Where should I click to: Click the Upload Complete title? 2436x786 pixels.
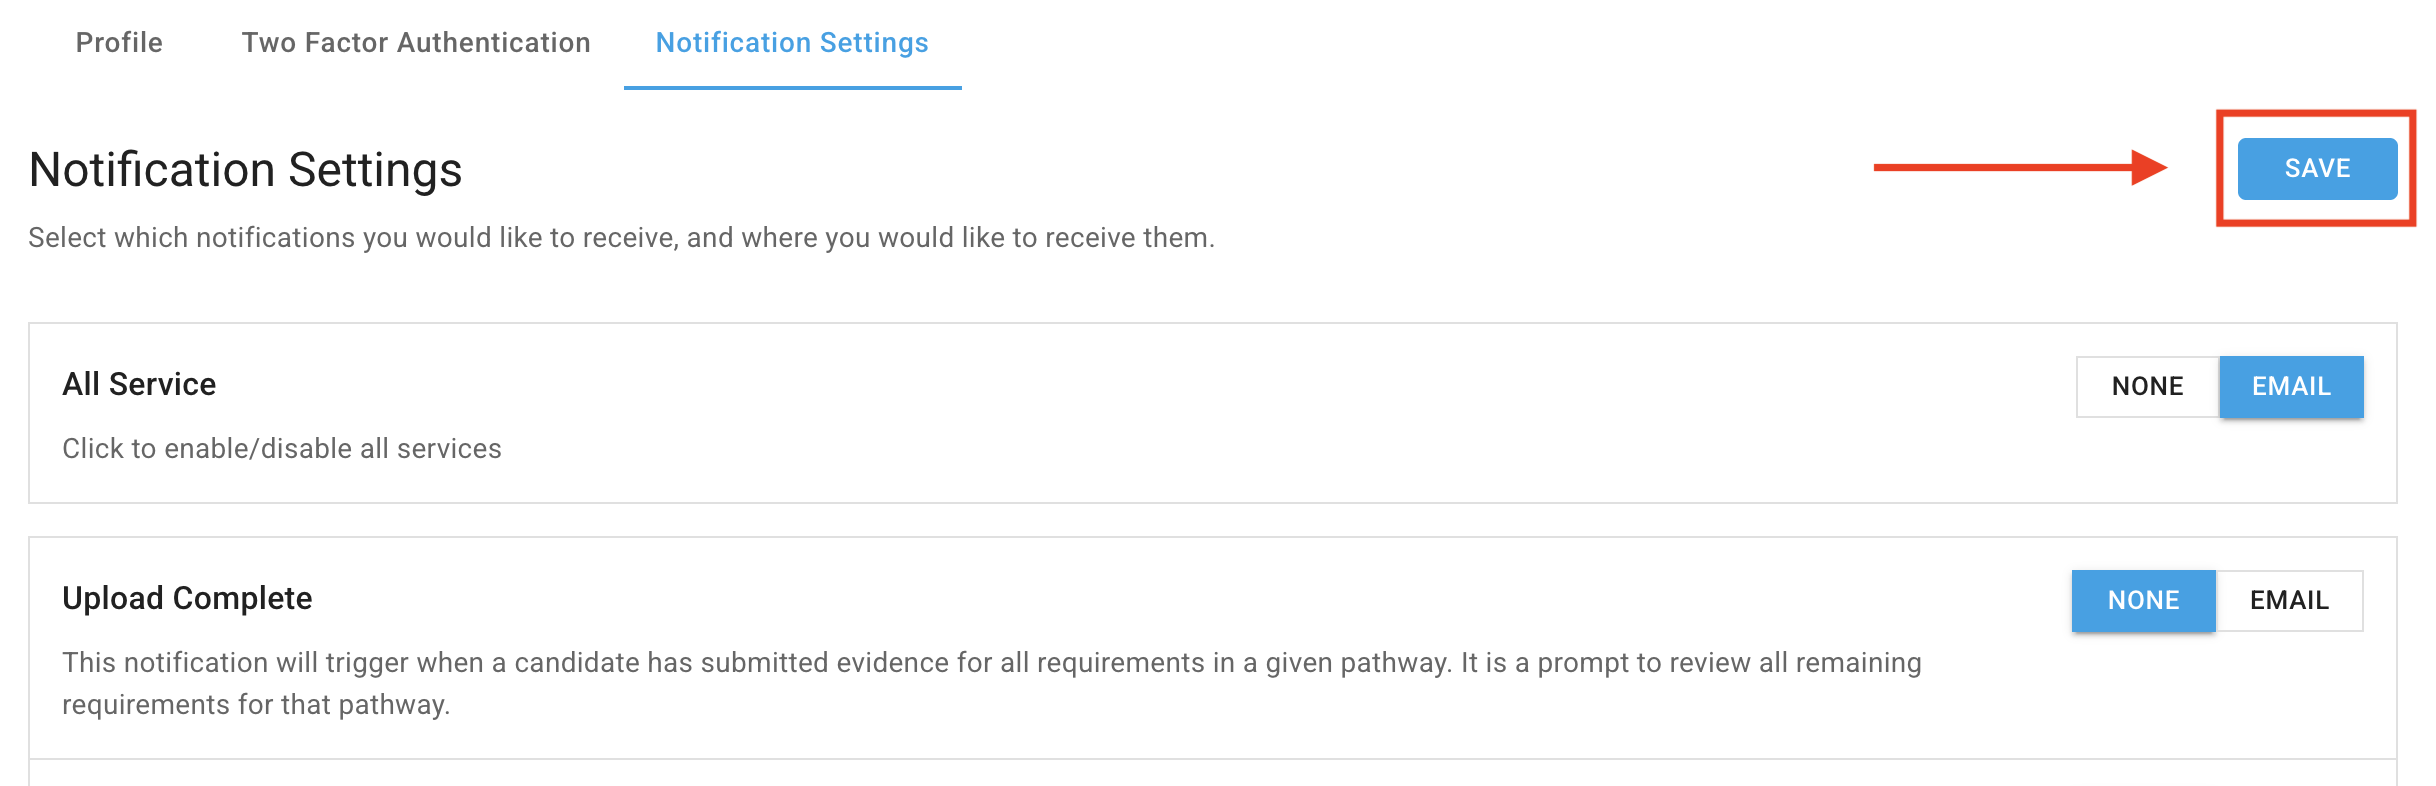click(x=187, y=599)
